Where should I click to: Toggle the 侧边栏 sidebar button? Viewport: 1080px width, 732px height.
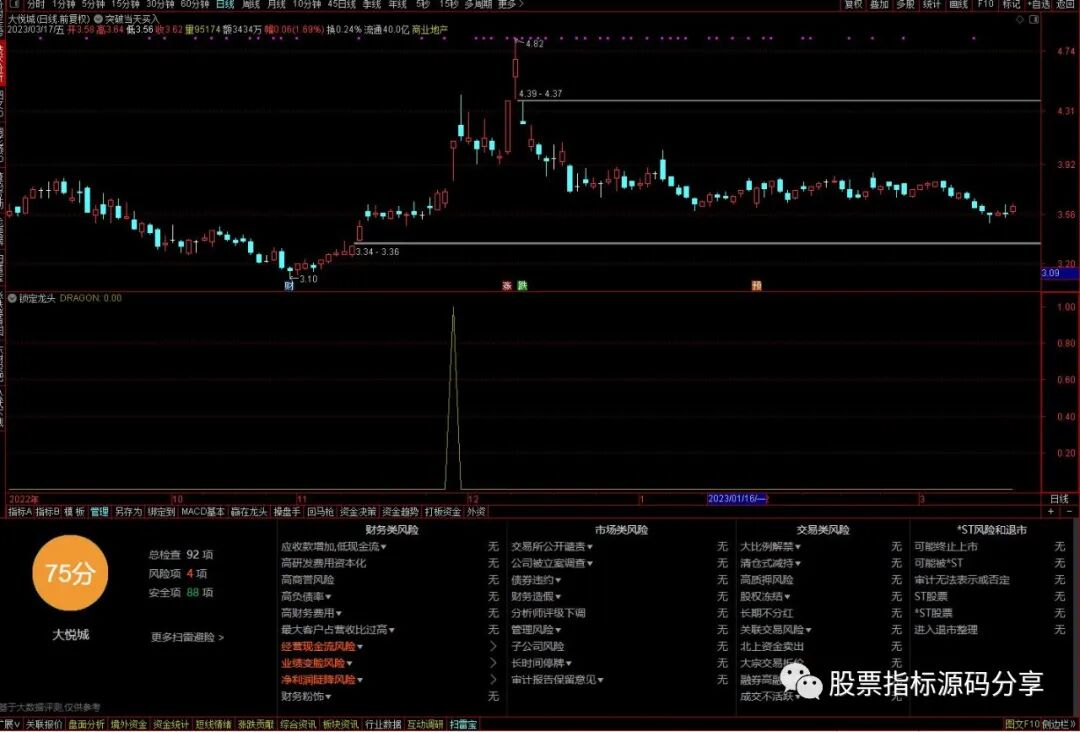pos(1059,724)
